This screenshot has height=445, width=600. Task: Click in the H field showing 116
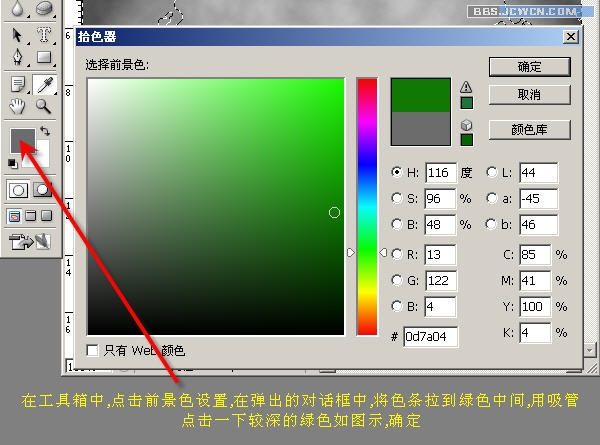click(x=440, y=173)
